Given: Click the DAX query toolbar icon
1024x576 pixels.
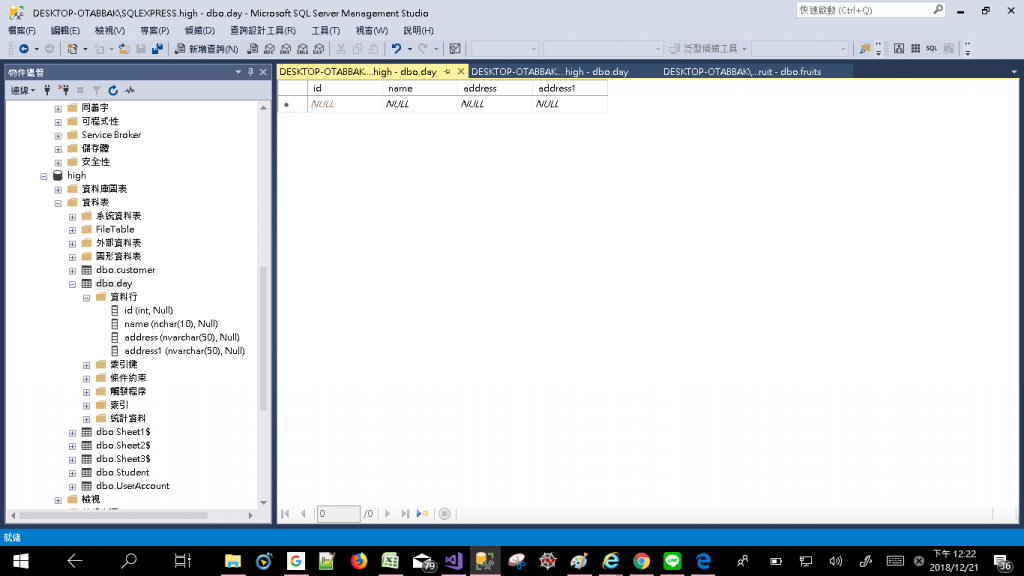Looking at the screenshot, I should pyautogui.click(x=319, y=49).
